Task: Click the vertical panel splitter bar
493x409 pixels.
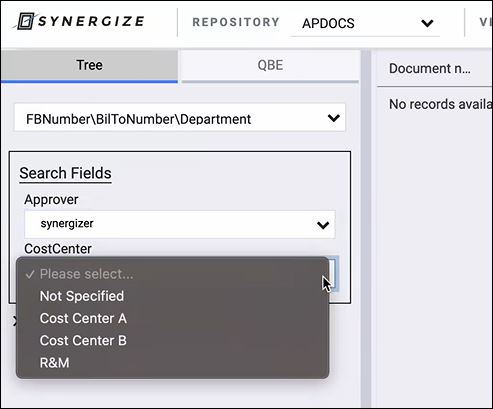Action: [366, 229]
